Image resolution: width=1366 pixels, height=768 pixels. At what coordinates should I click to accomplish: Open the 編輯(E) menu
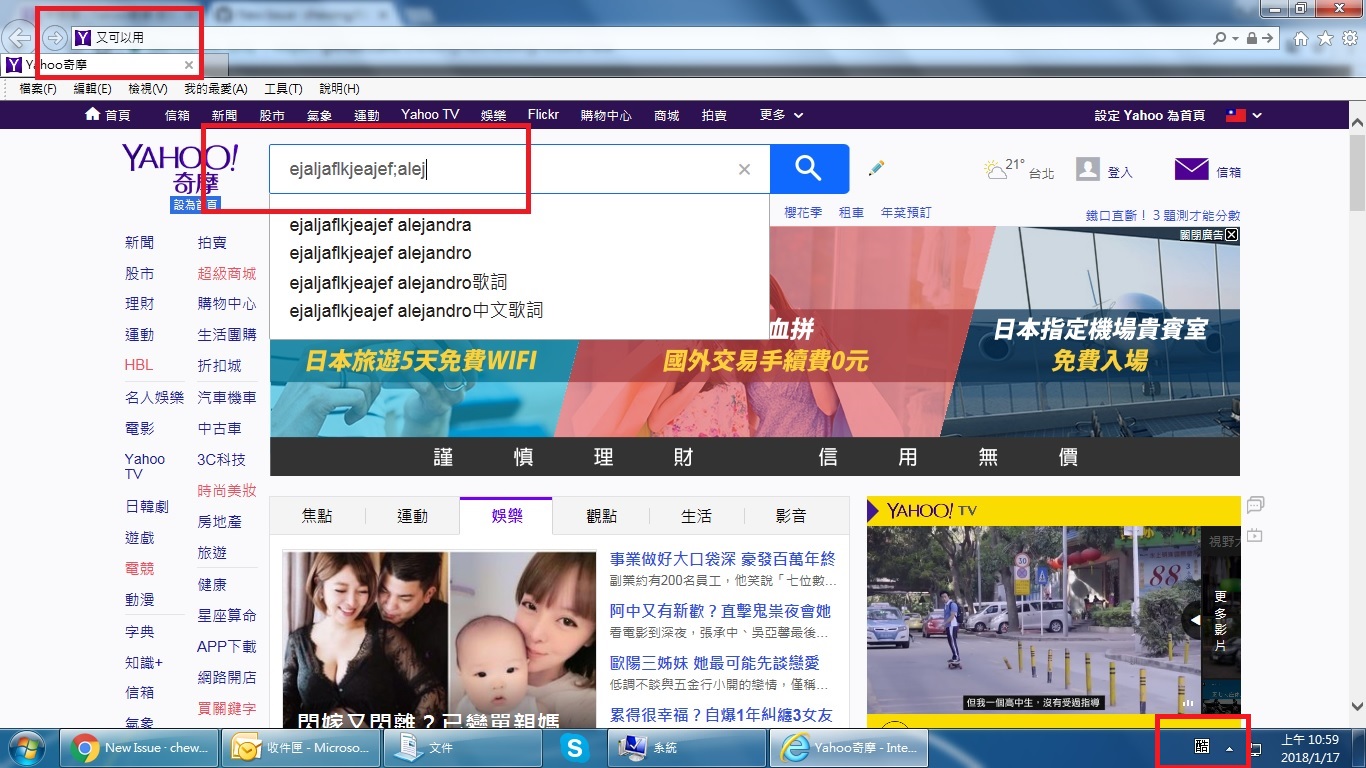point(93,89)
